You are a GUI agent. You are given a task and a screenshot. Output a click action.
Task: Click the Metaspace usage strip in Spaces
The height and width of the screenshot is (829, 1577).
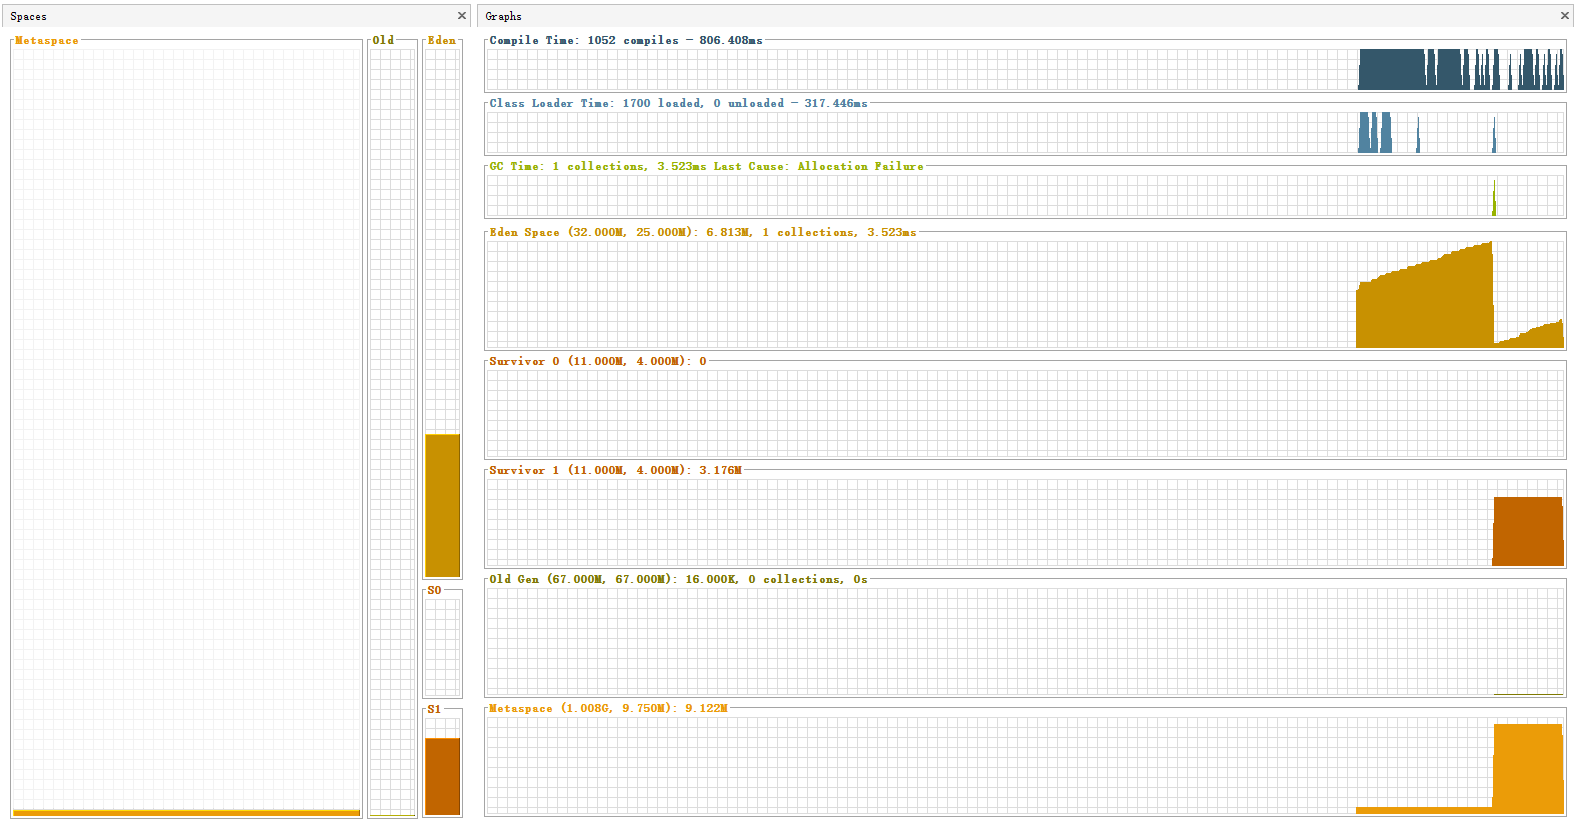[187, 812]
